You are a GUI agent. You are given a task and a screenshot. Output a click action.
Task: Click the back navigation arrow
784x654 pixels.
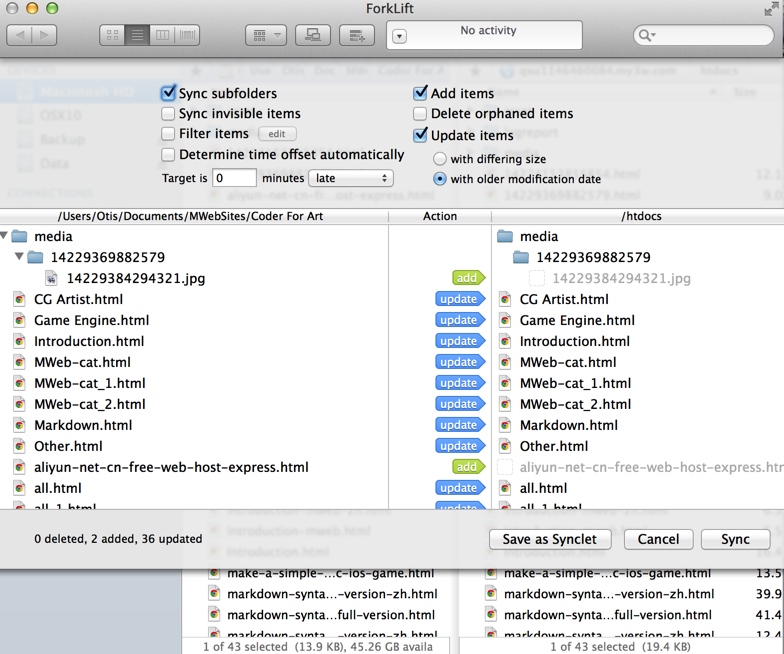(20, 35)
